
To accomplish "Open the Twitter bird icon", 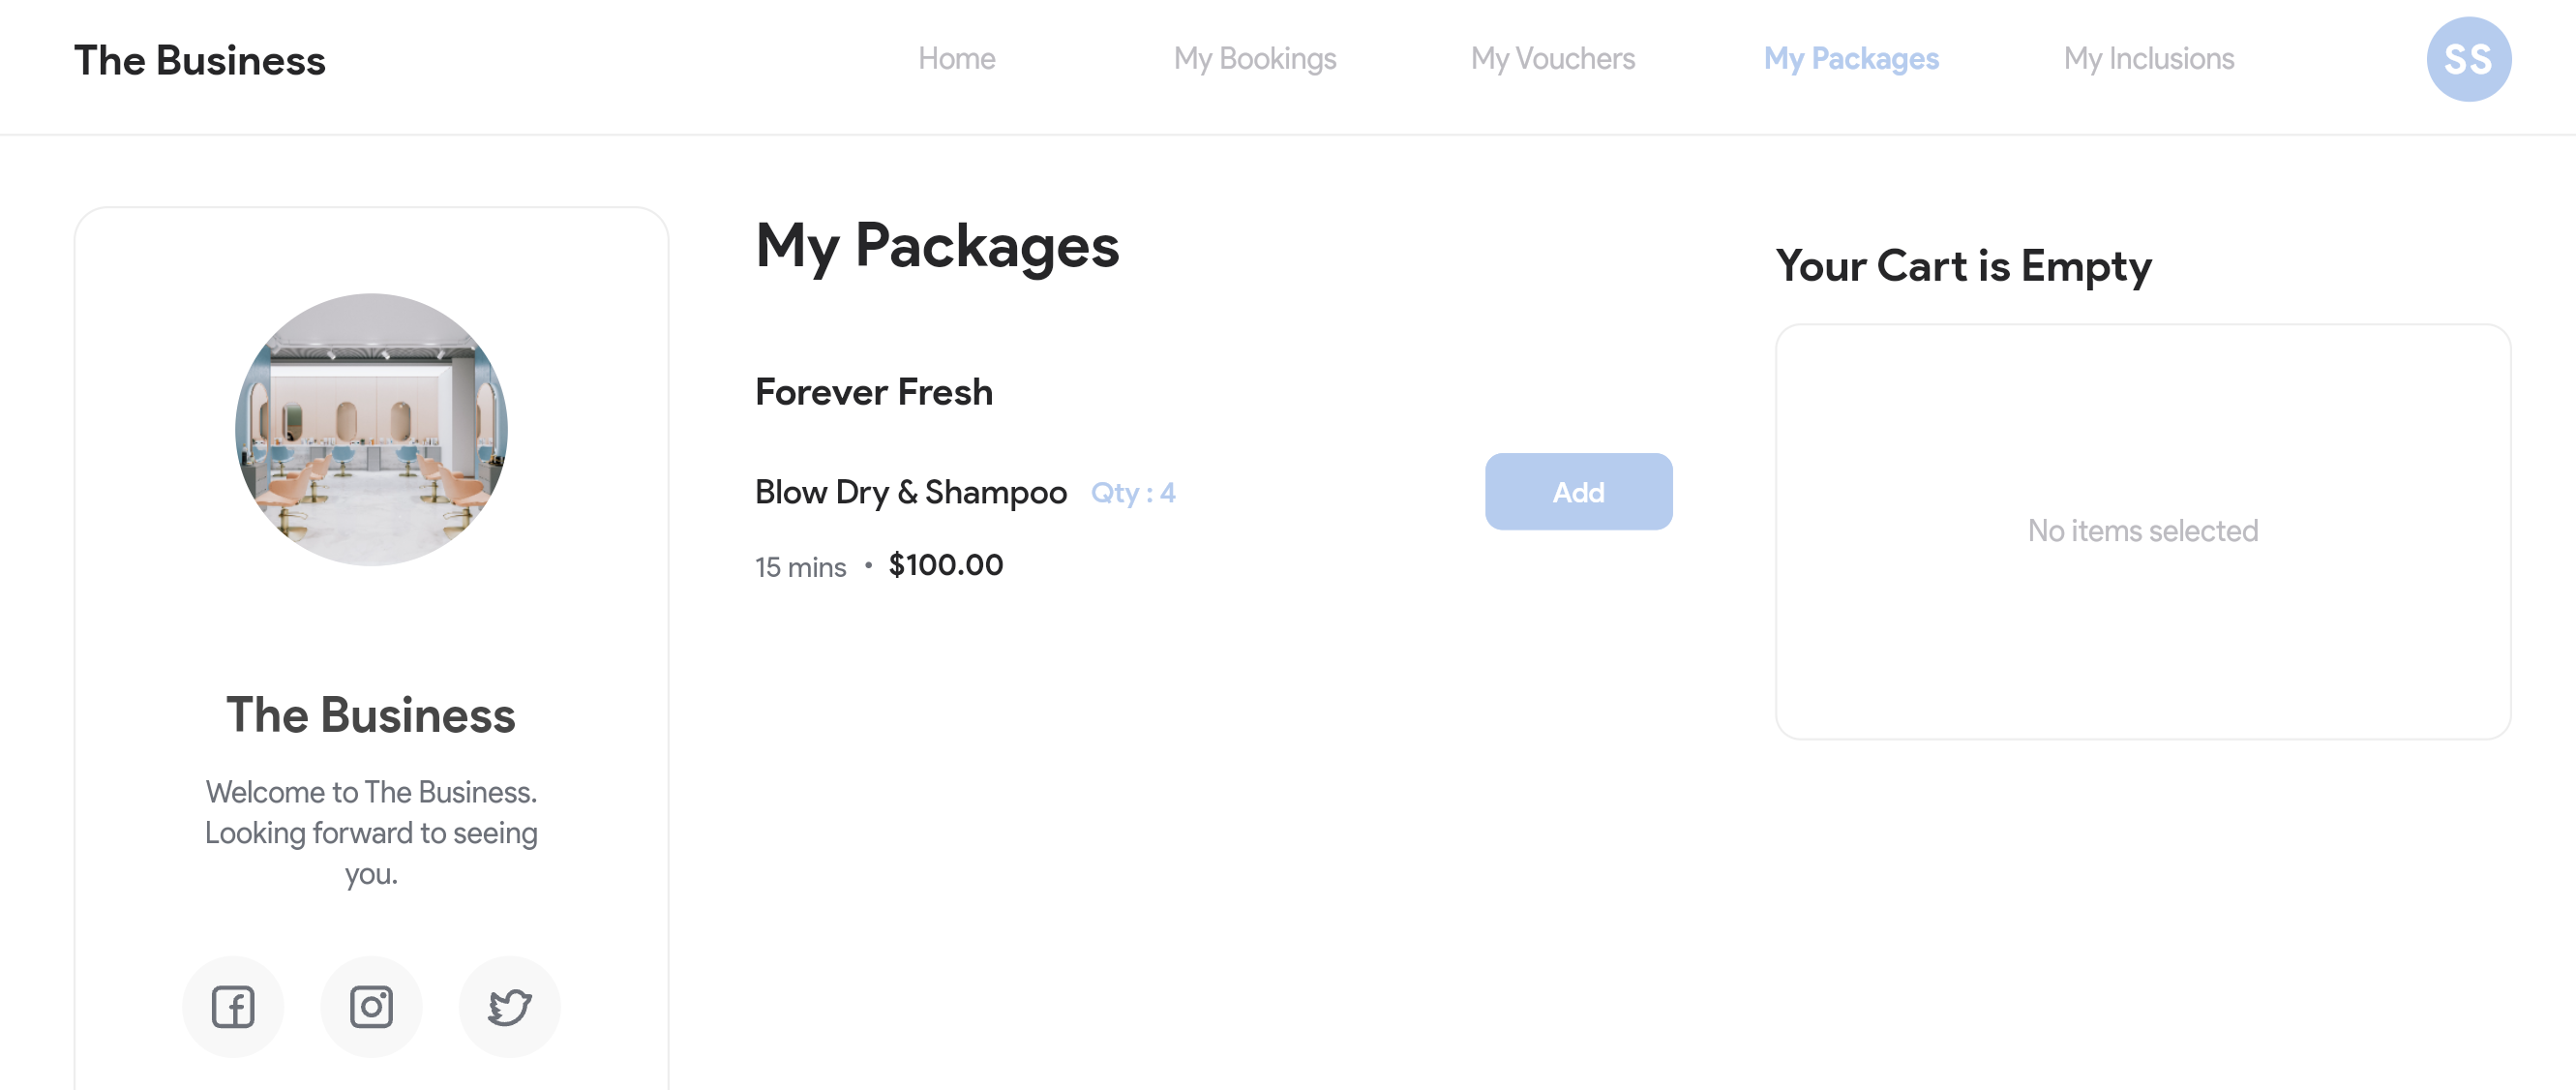I will [509, 1006].
